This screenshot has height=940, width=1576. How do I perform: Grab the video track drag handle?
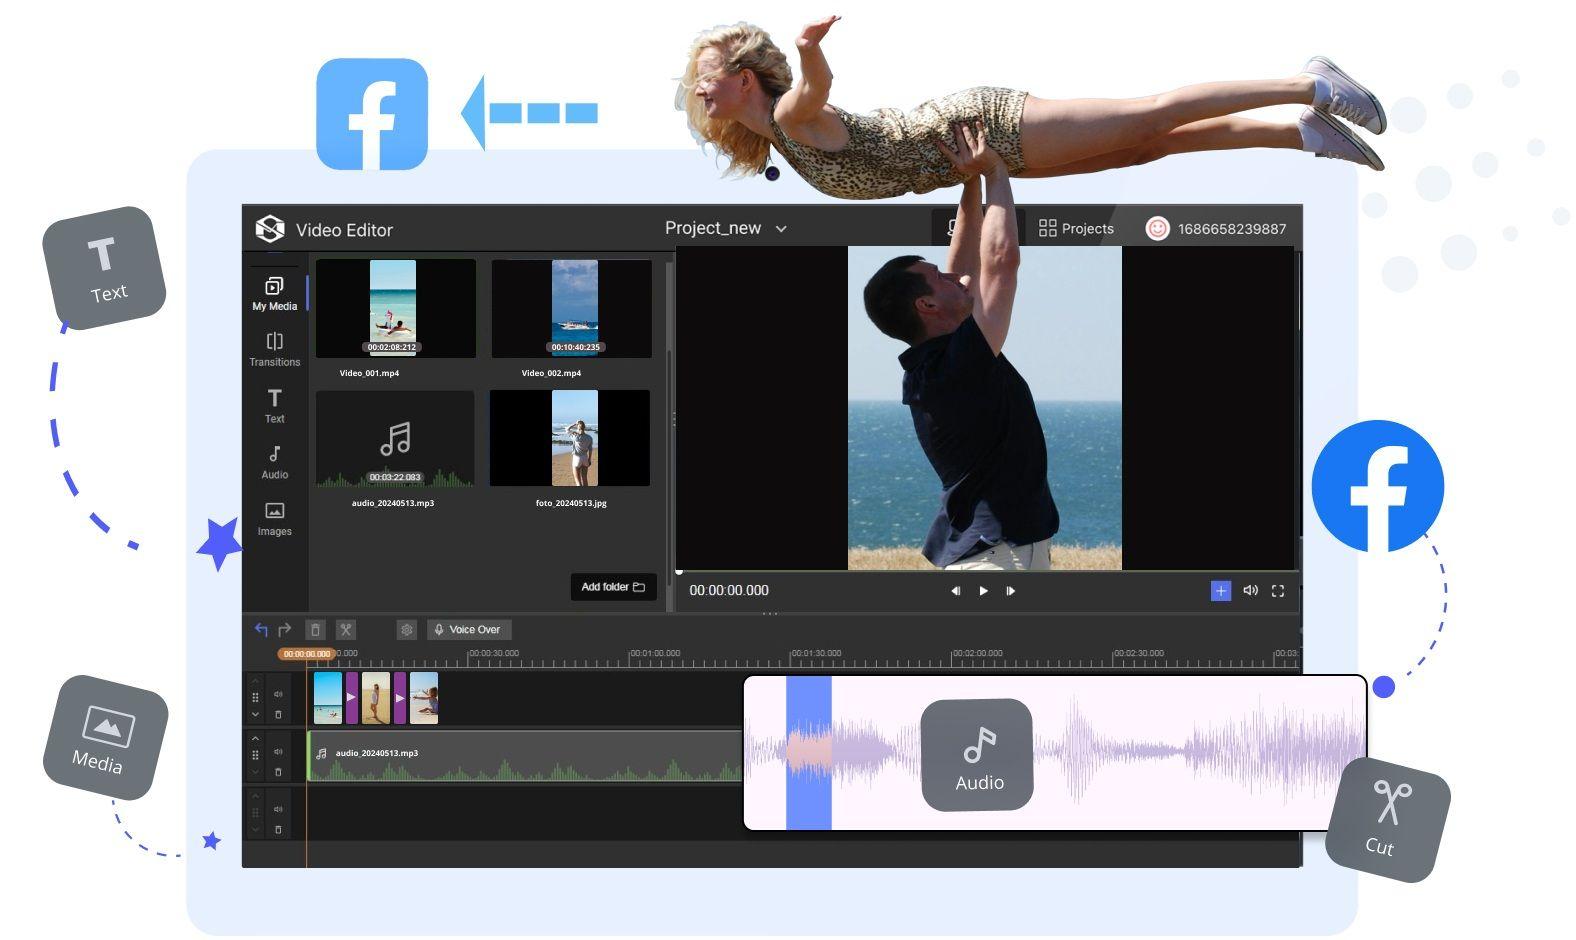pos(255,697)
